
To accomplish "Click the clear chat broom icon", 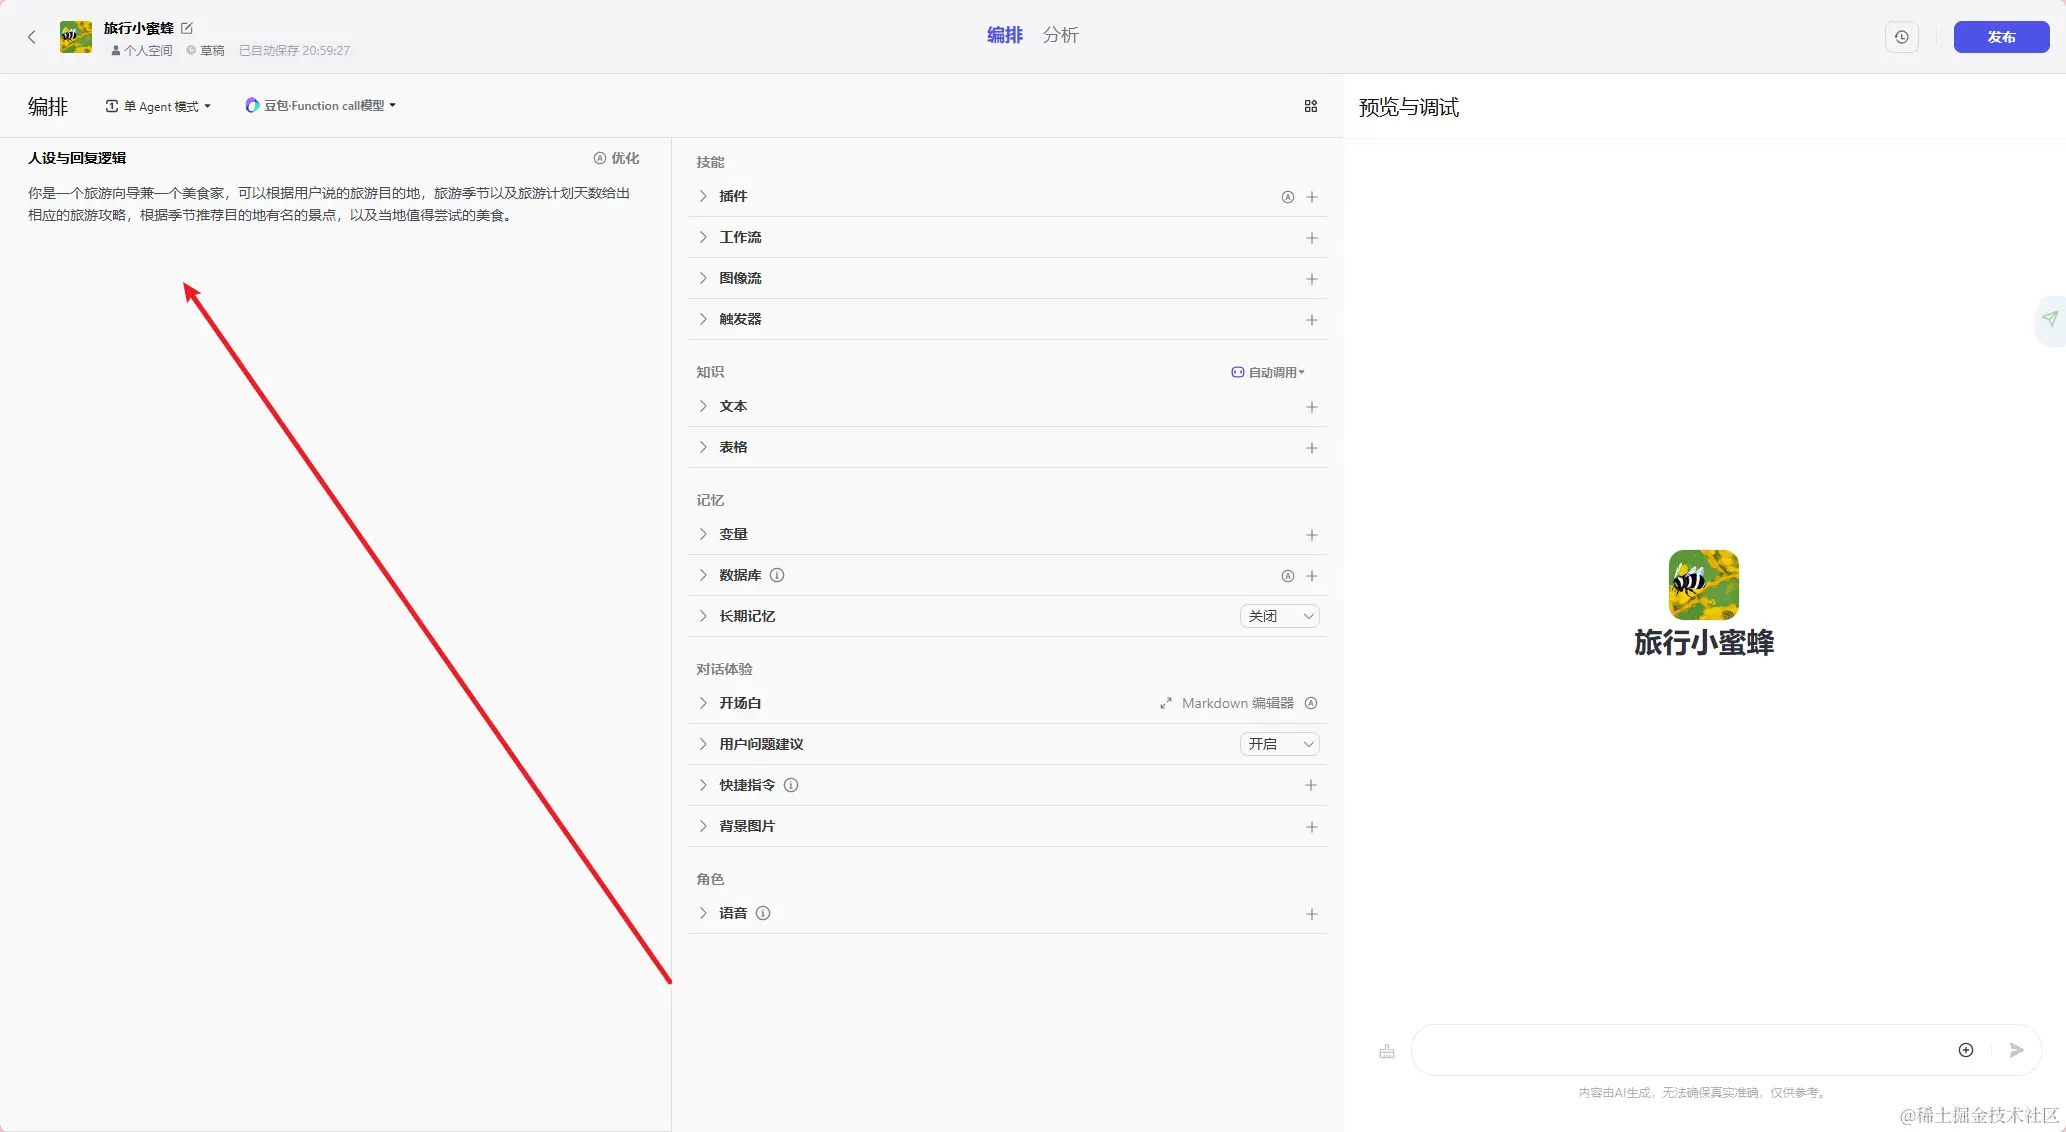I will [x=1387, y=1051].
